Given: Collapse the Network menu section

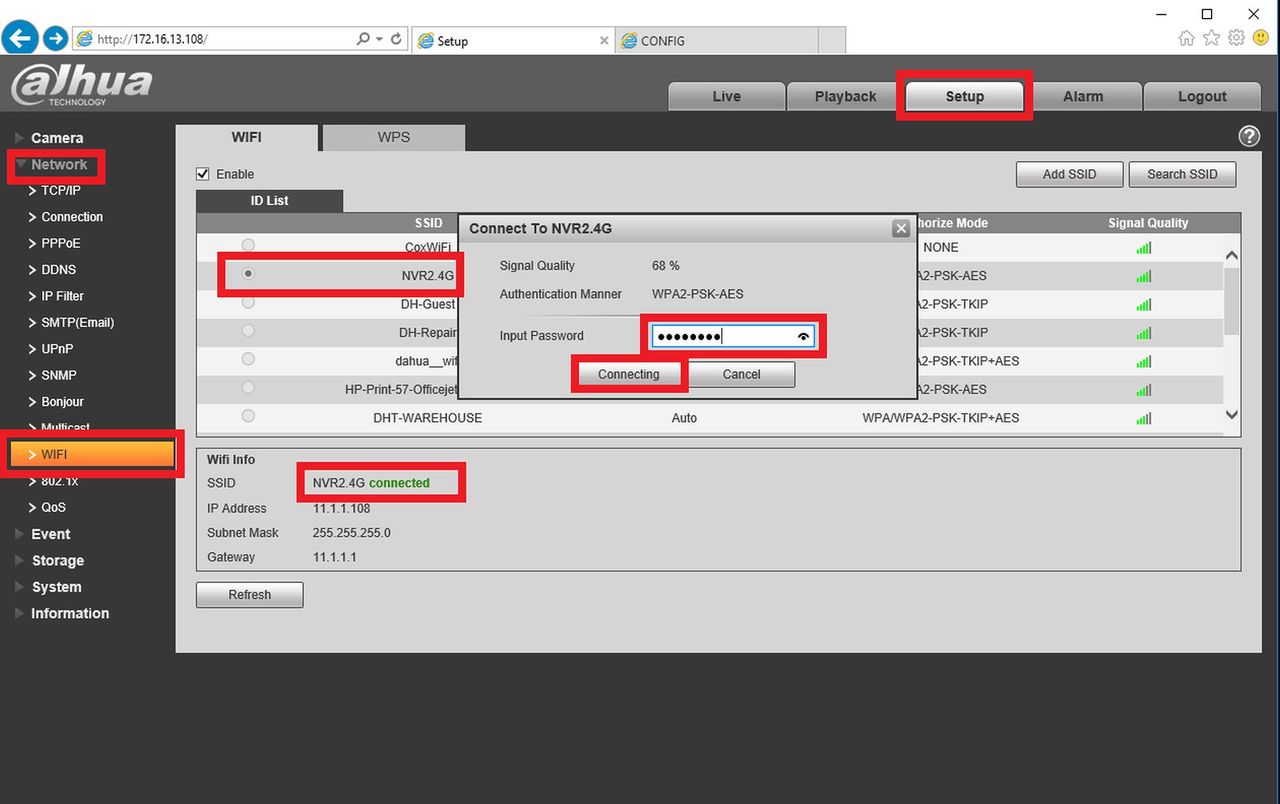Looking at the screenshot, I should (58, 165).
